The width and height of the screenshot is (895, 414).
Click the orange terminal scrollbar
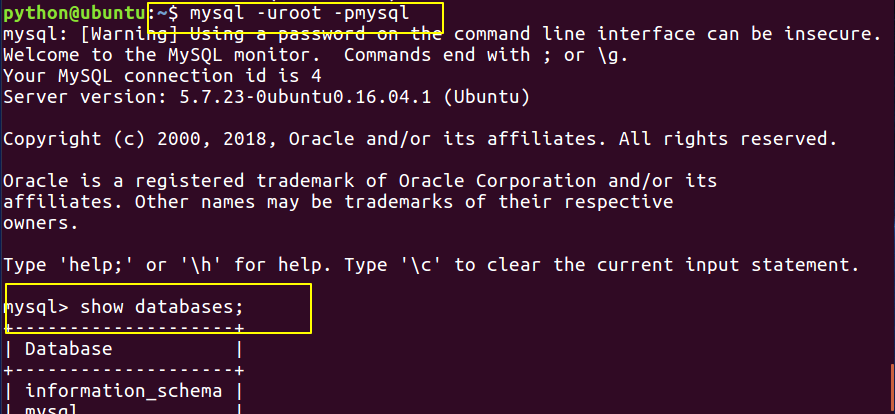tap(892, 389)
